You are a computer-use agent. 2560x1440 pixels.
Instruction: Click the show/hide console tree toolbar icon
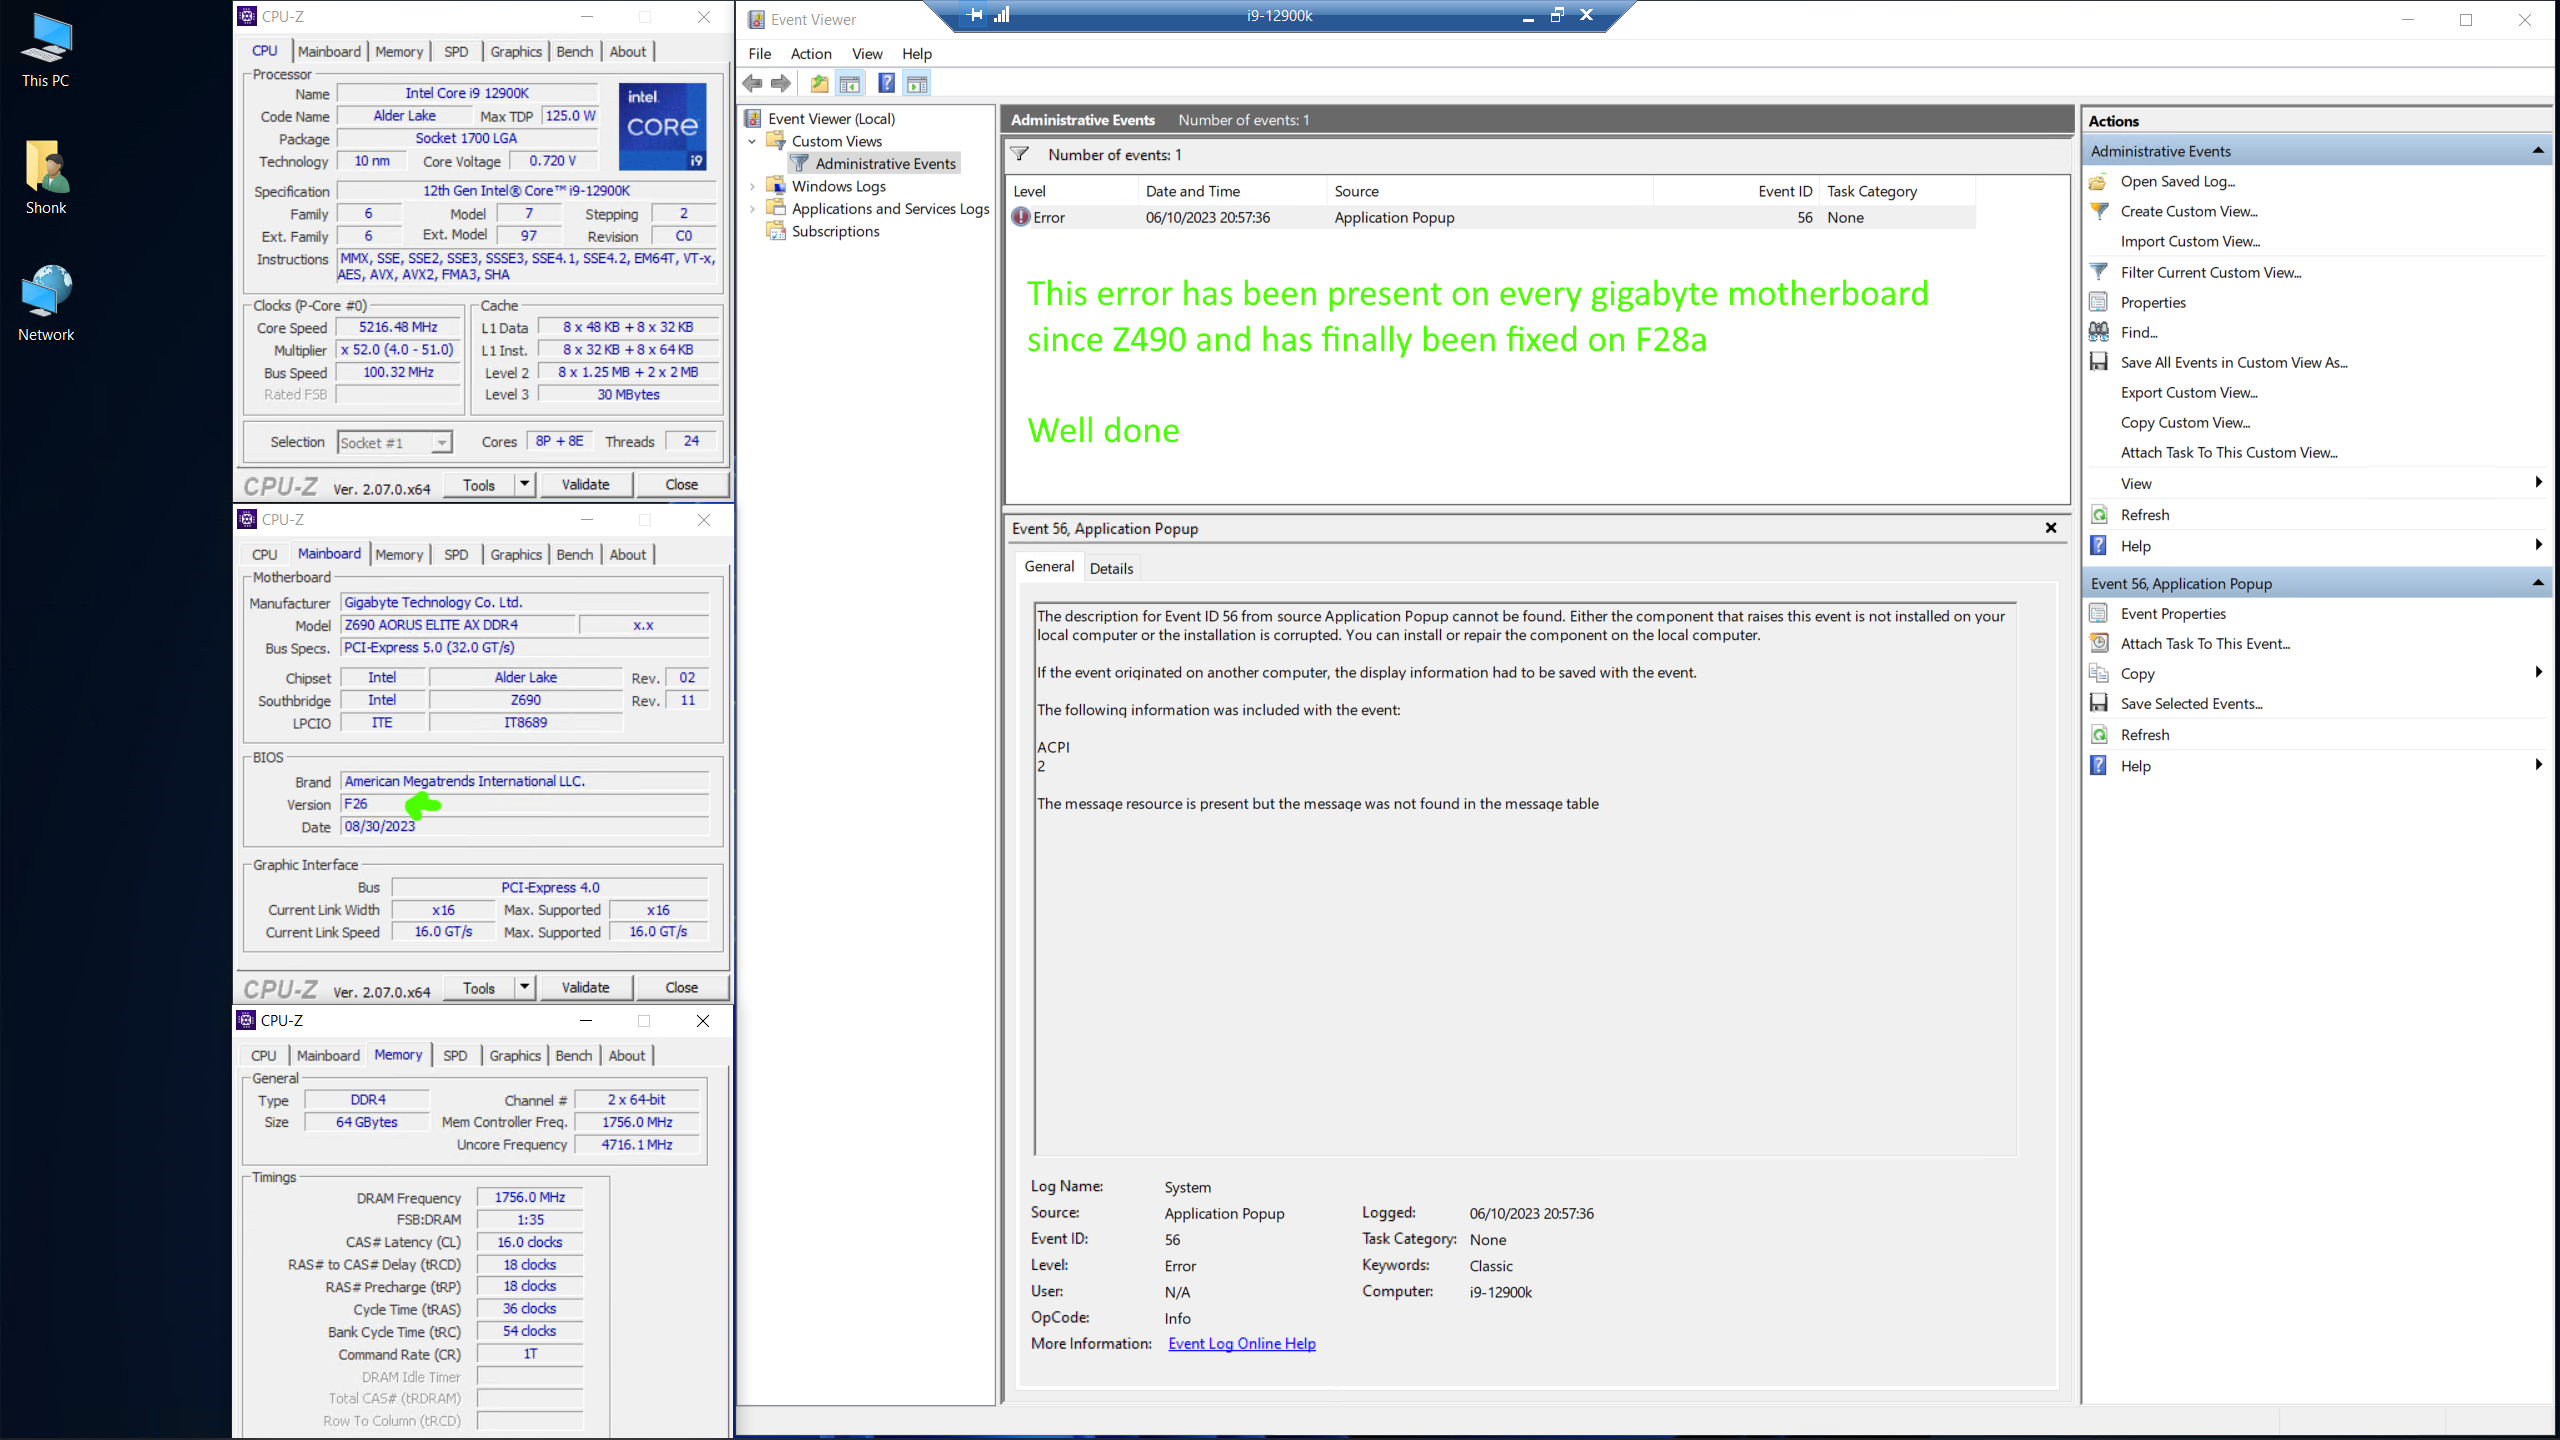click(850, 84)
